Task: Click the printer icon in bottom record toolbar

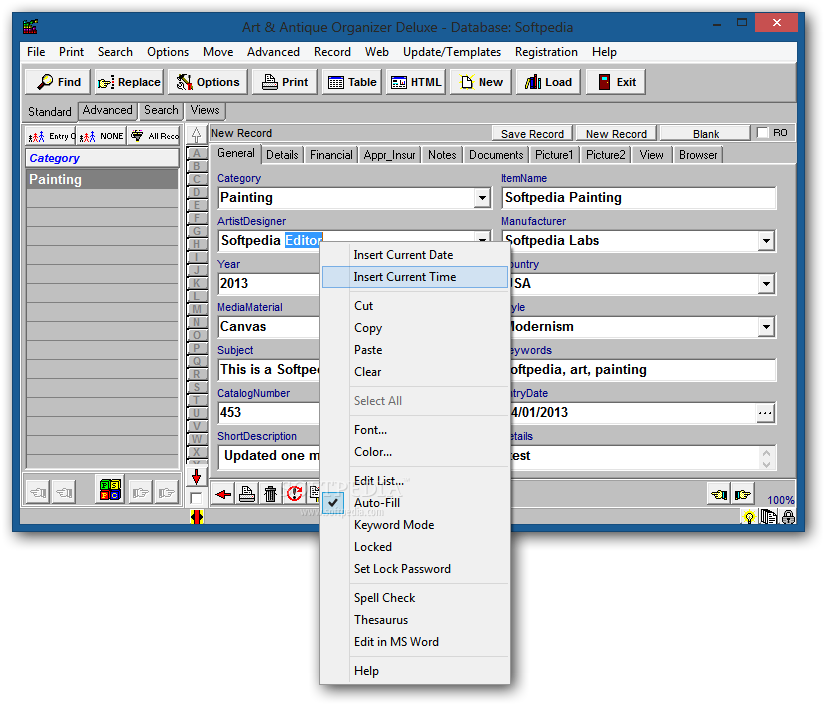Action: [x=247, y=494]
